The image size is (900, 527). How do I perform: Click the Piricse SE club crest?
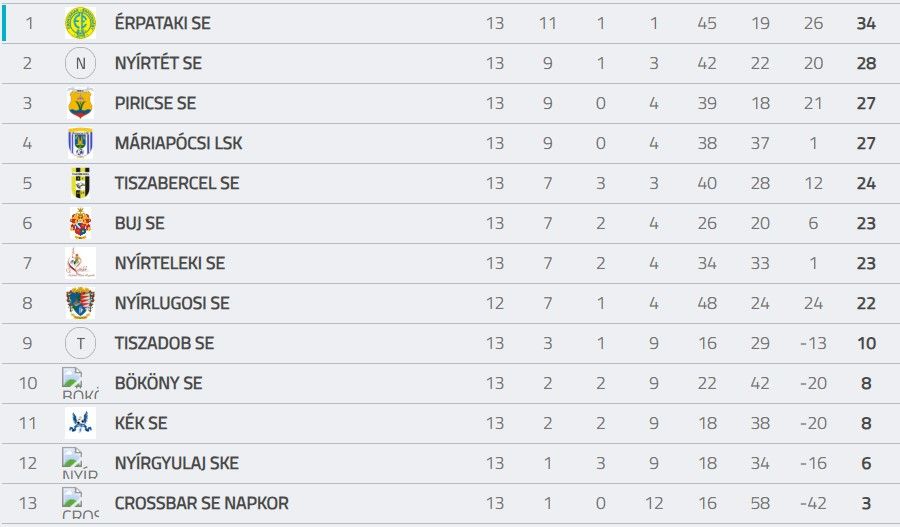[80, 103]
